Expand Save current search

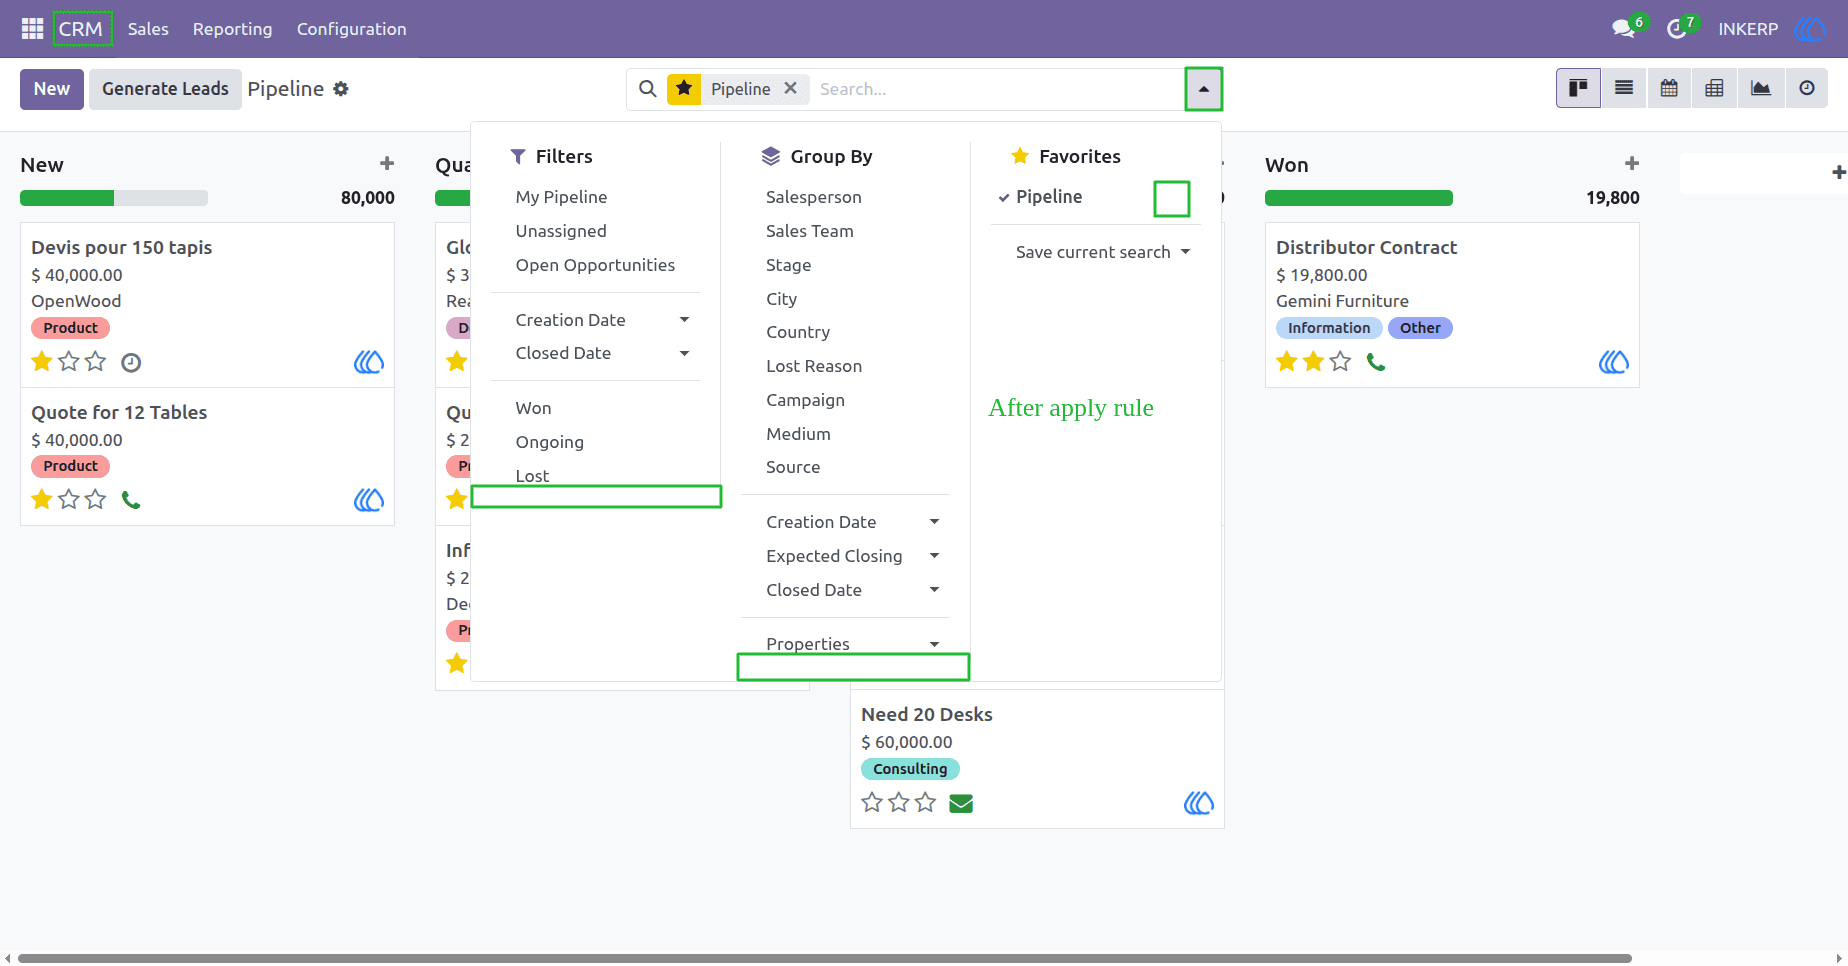1102,252
